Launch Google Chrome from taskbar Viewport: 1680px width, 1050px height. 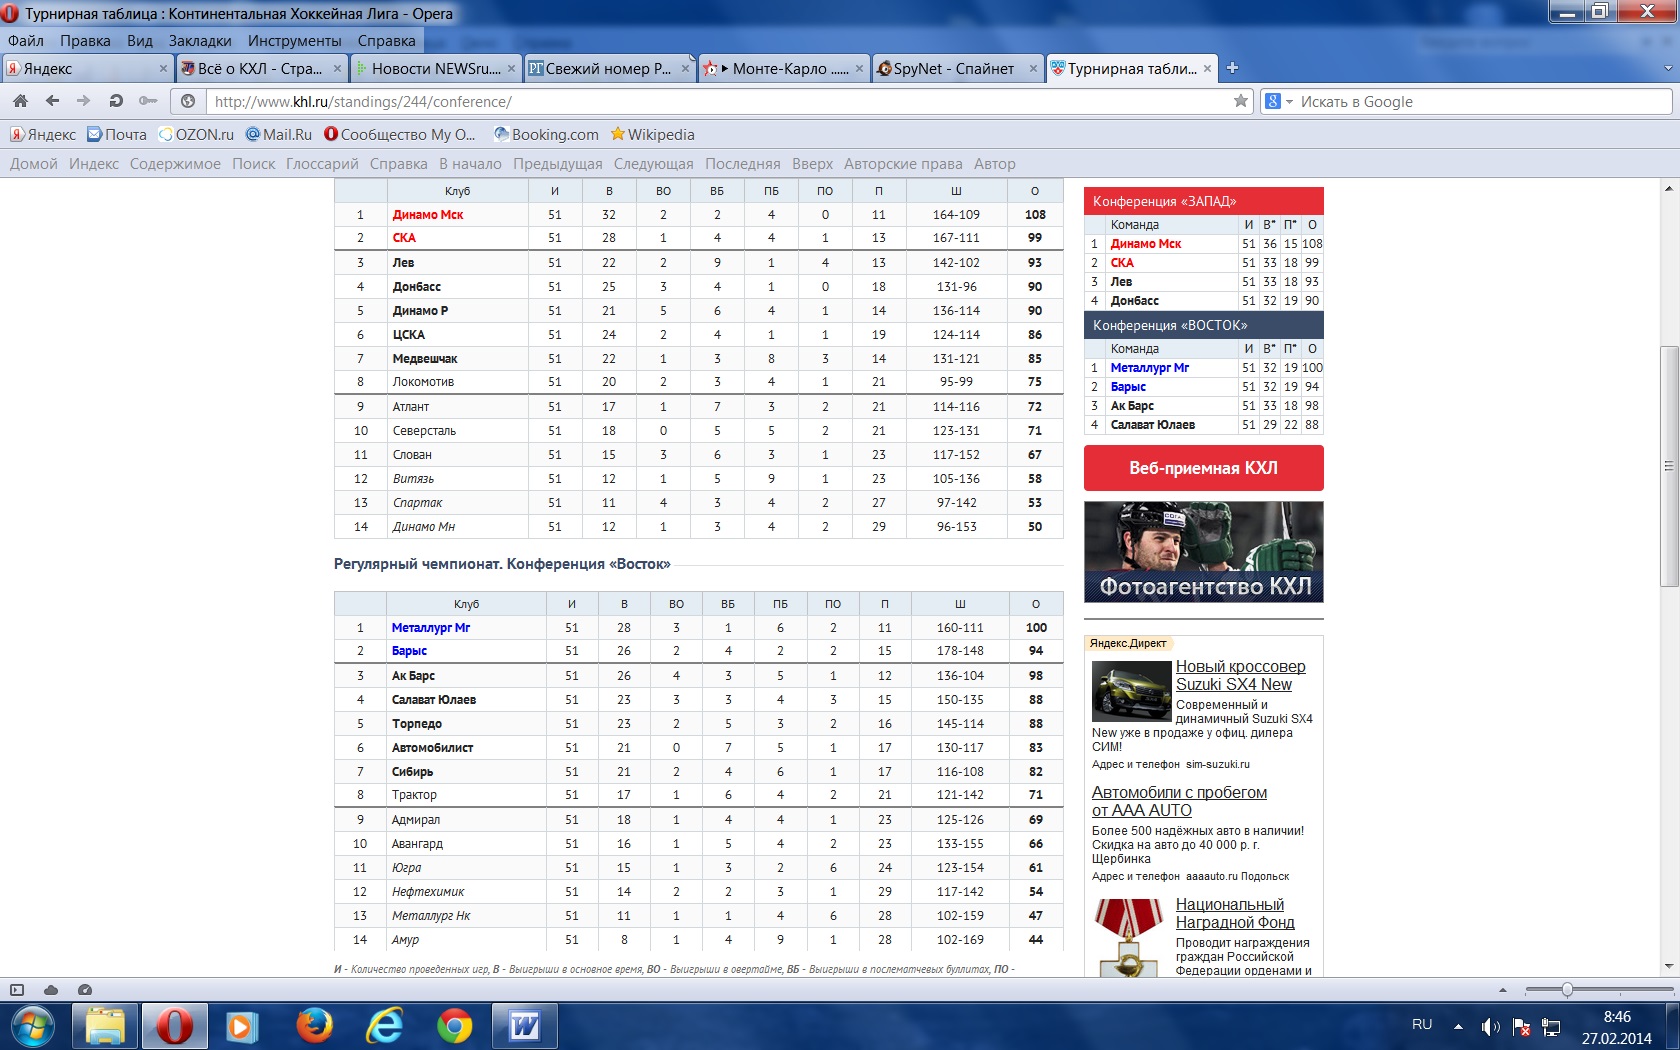tap(454, 1026)
